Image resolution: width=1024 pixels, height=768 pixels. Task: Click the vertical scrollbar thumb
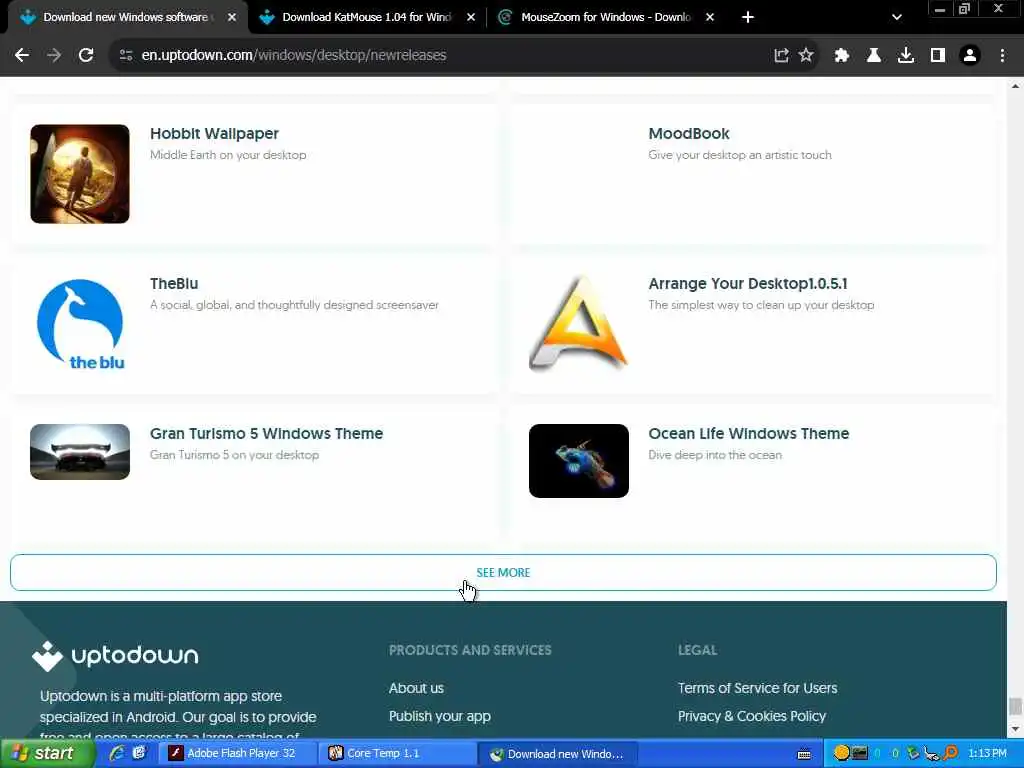(1016, 707)
